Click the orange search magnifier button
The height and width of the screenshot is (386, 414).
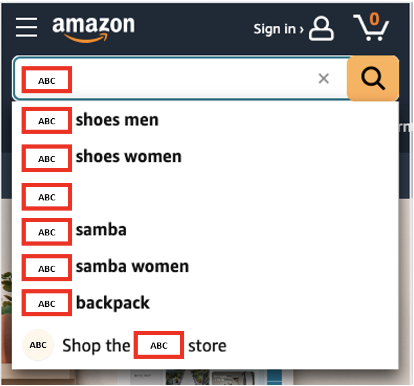click(373, 78)
